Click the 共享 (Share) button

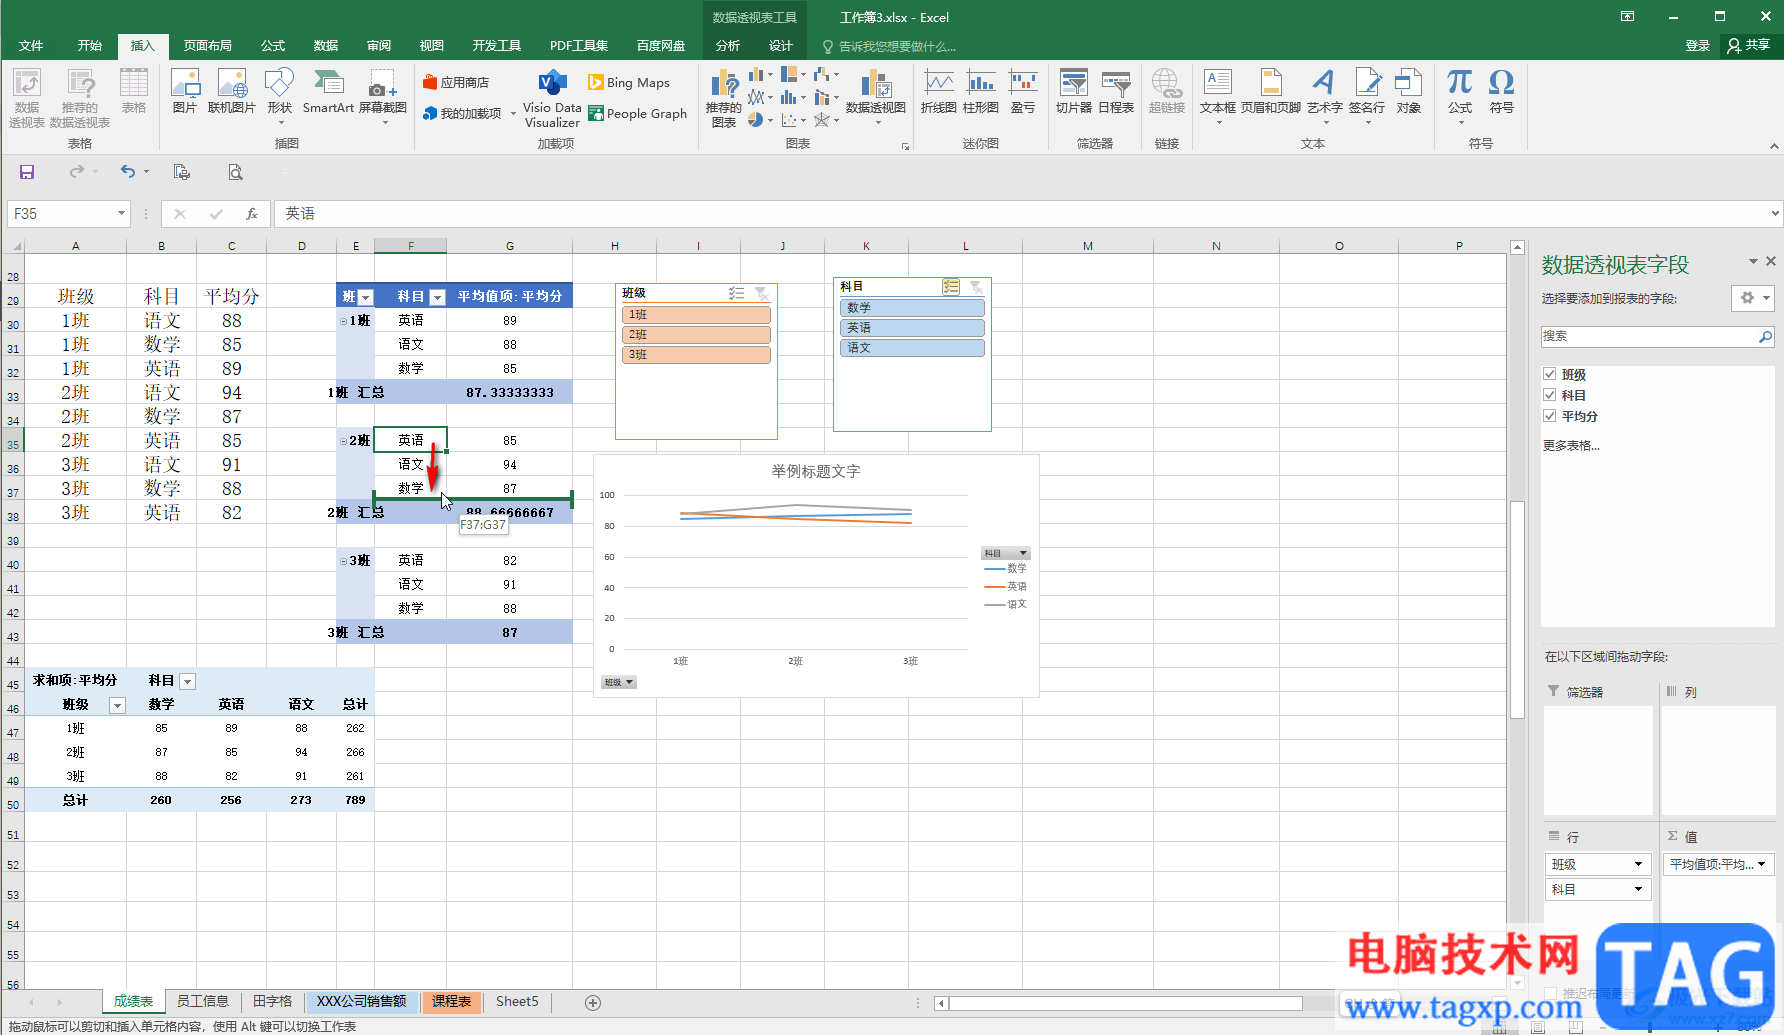1749,45
